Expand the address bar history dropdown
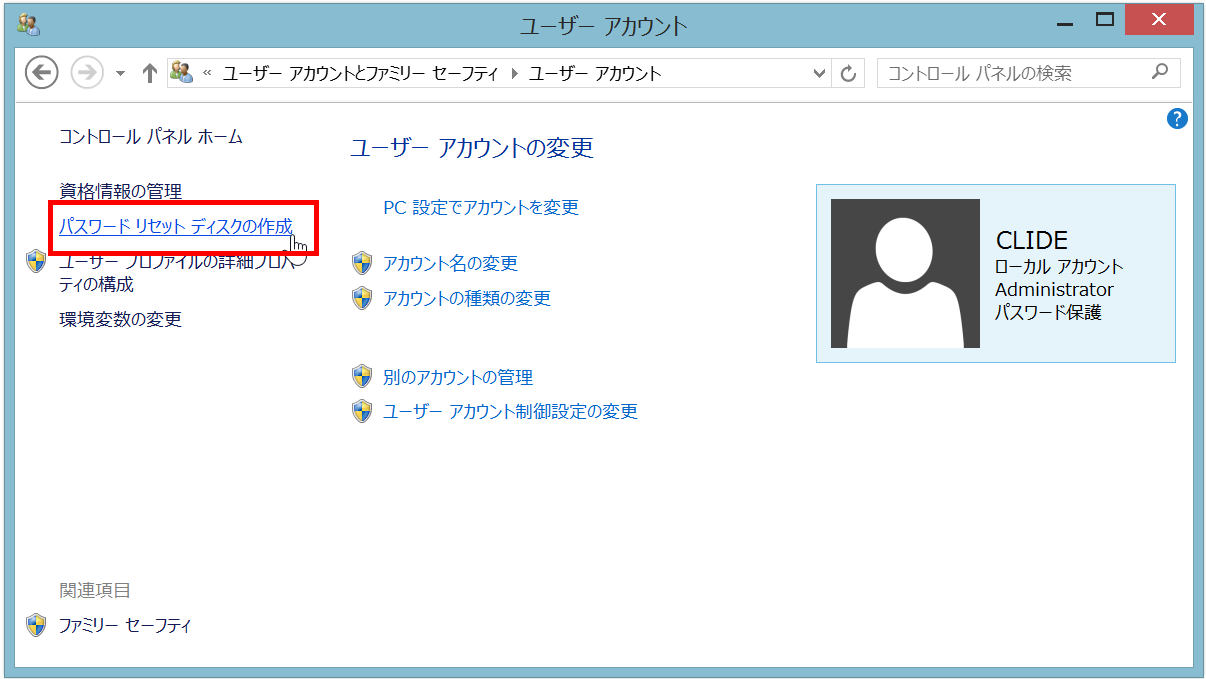1206x679 pixels. [820, 73]
